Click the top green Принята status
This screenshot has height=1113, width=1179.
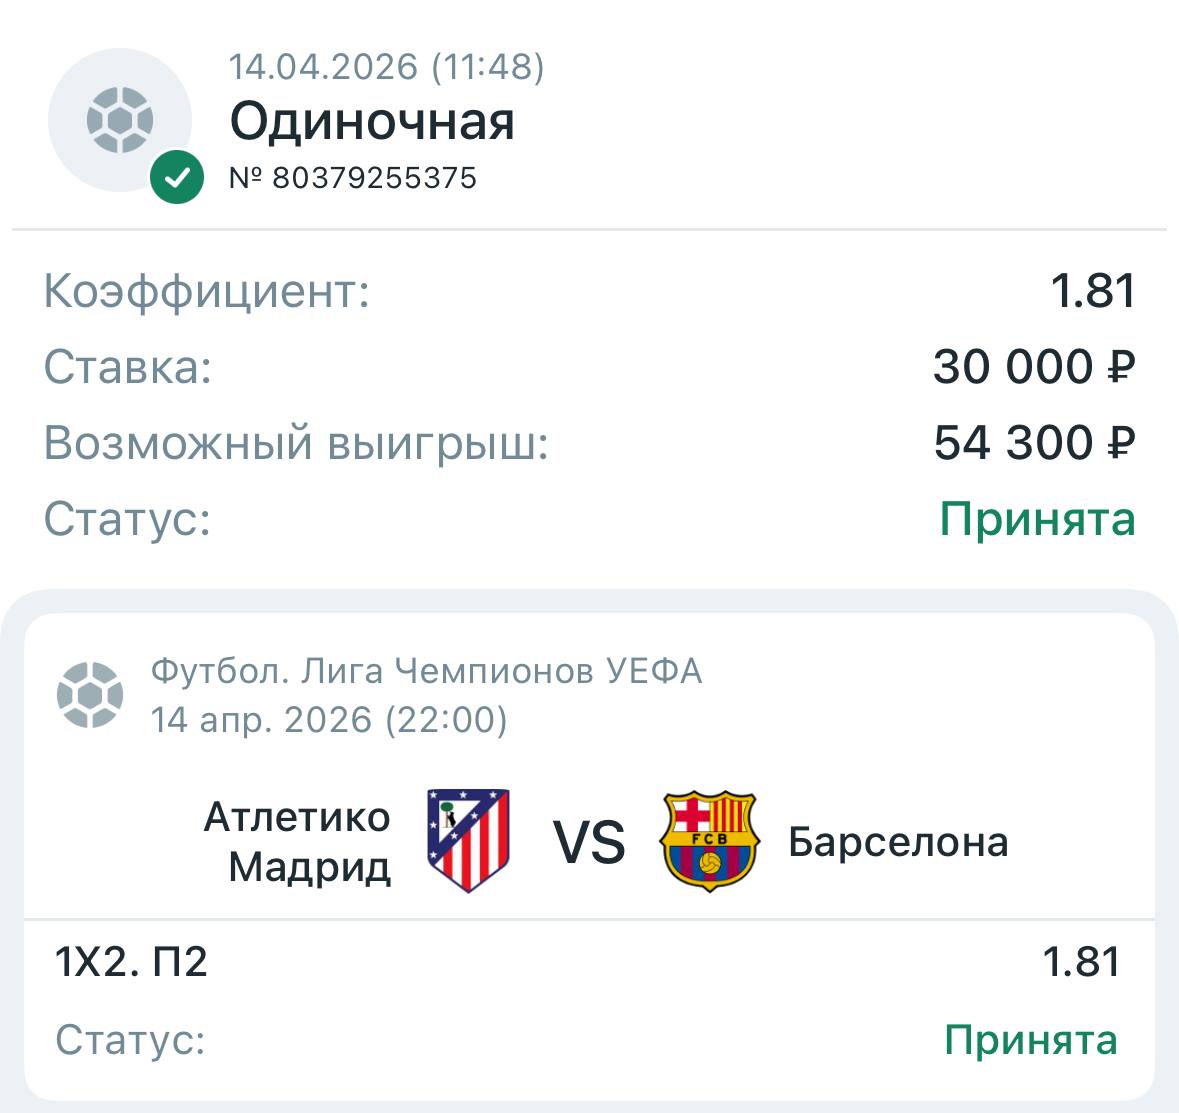tap(1037, 519)
